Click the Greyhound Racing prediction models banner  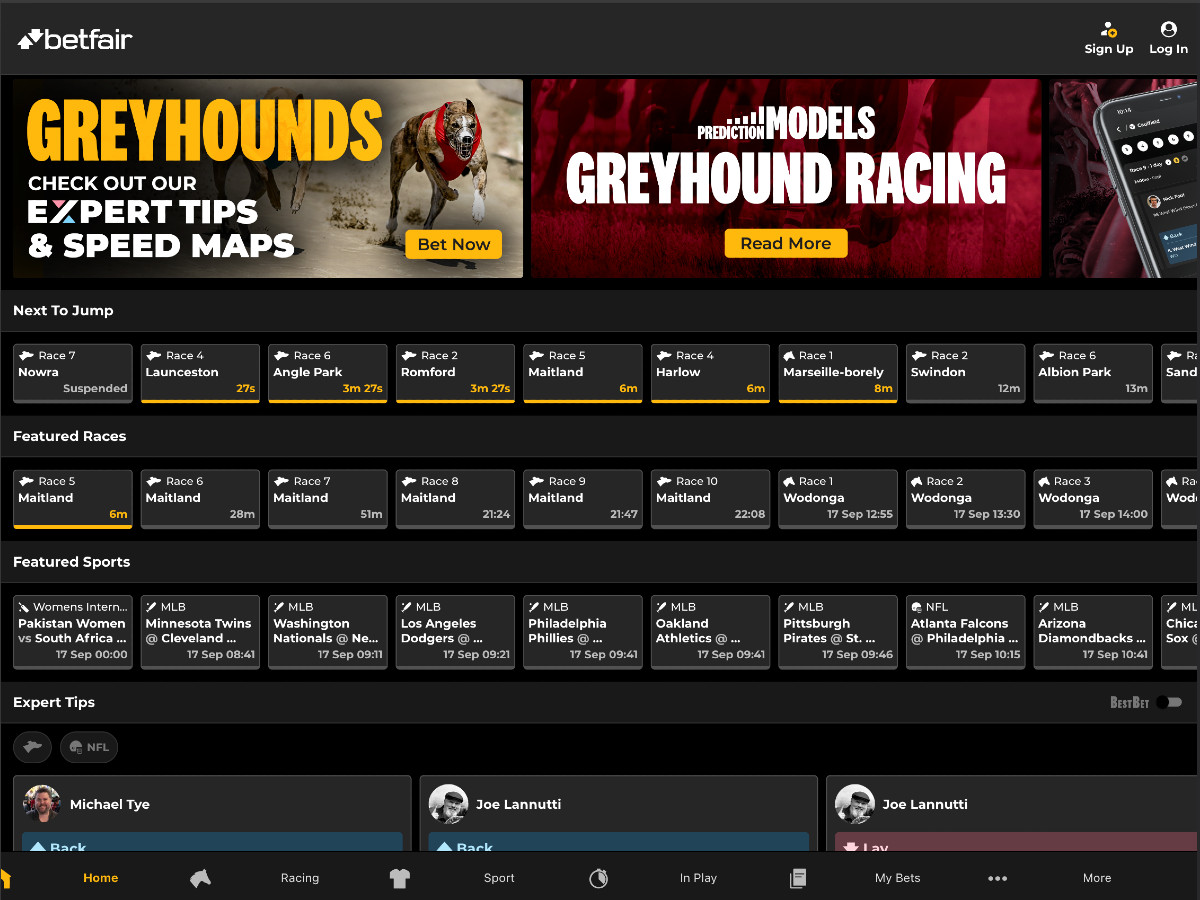tap(786, 179)
